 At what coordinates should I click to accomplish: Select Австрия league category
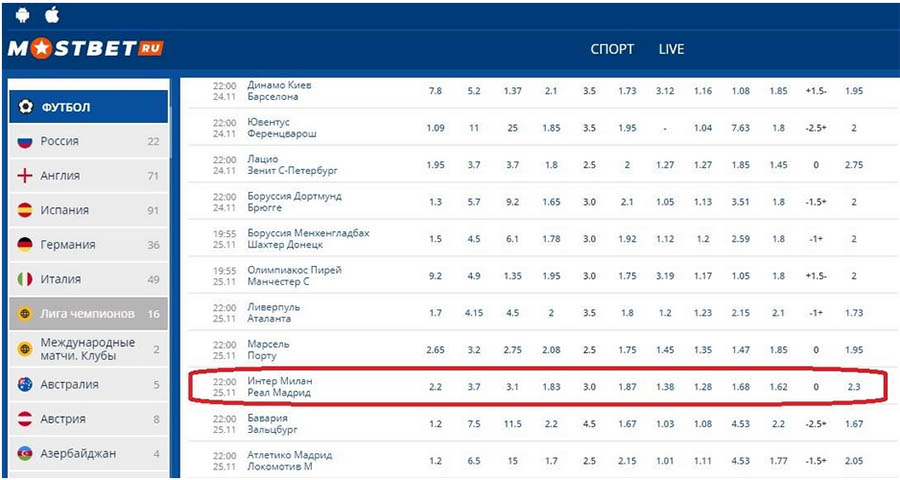tap(63, 419)
